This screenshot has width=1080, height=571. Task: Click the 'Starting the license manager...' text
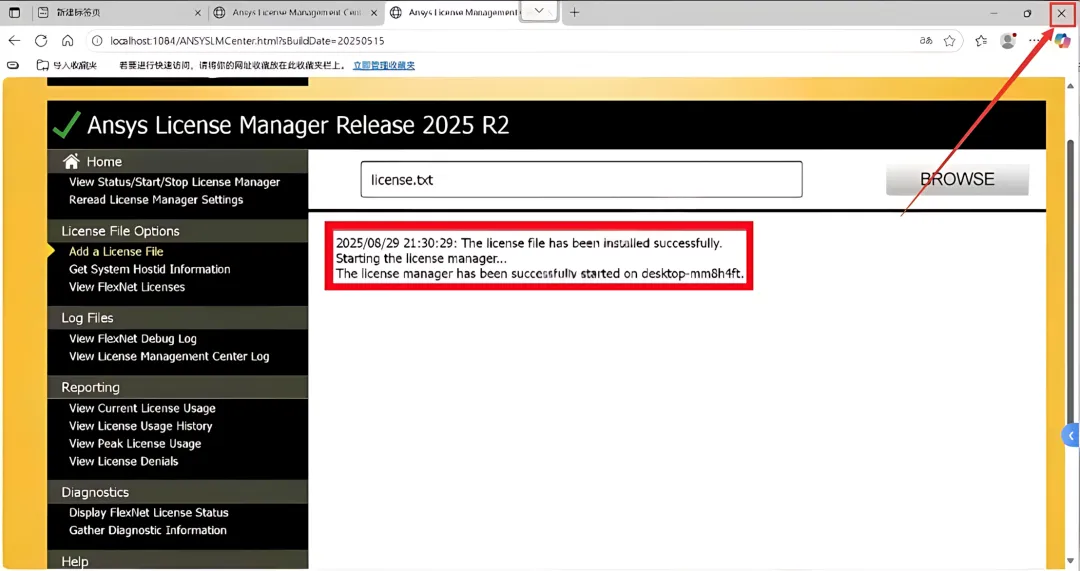click(x=421, y=258)
